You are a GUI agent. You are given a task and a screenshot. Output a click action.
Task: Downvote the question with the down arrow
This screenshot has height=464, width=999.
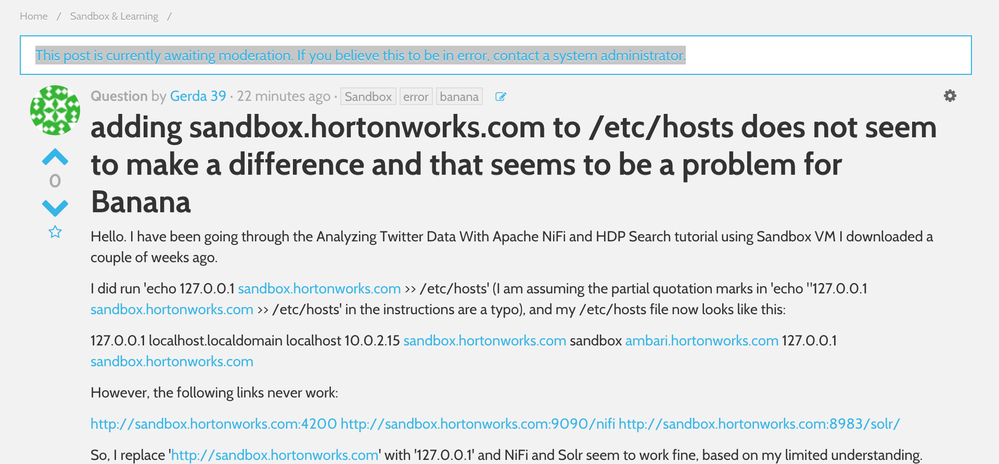tap(55, 207)
